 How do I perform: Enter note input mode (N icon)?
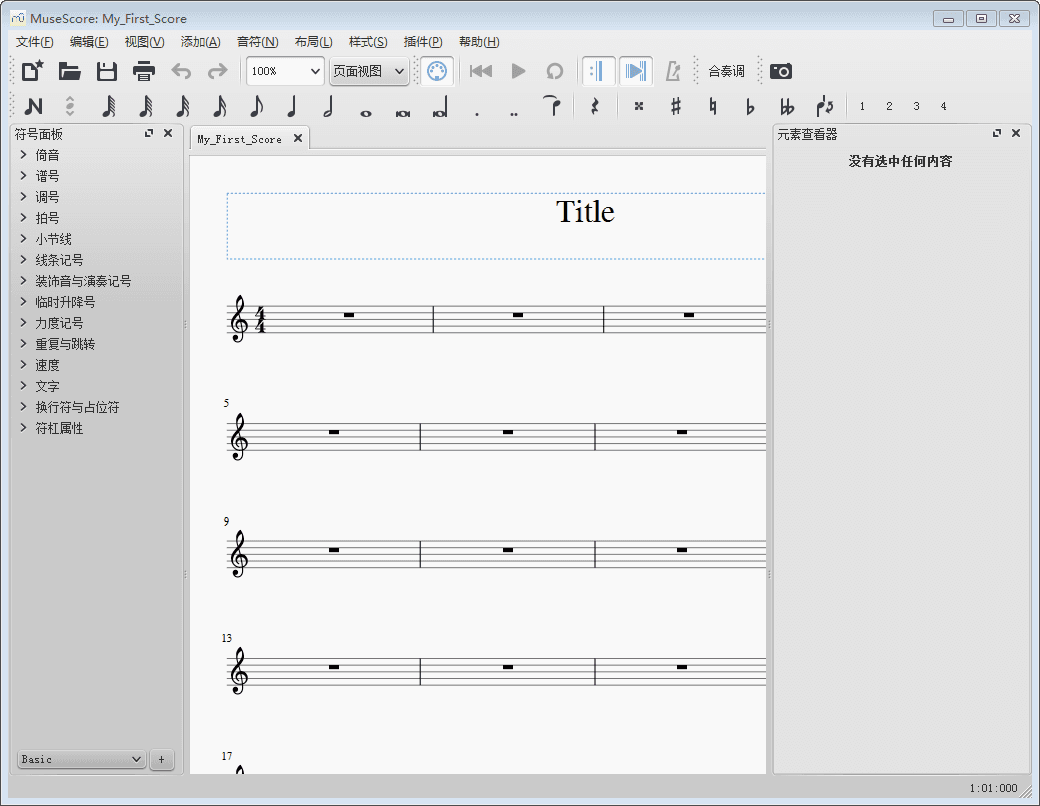(x=32, y=106)
